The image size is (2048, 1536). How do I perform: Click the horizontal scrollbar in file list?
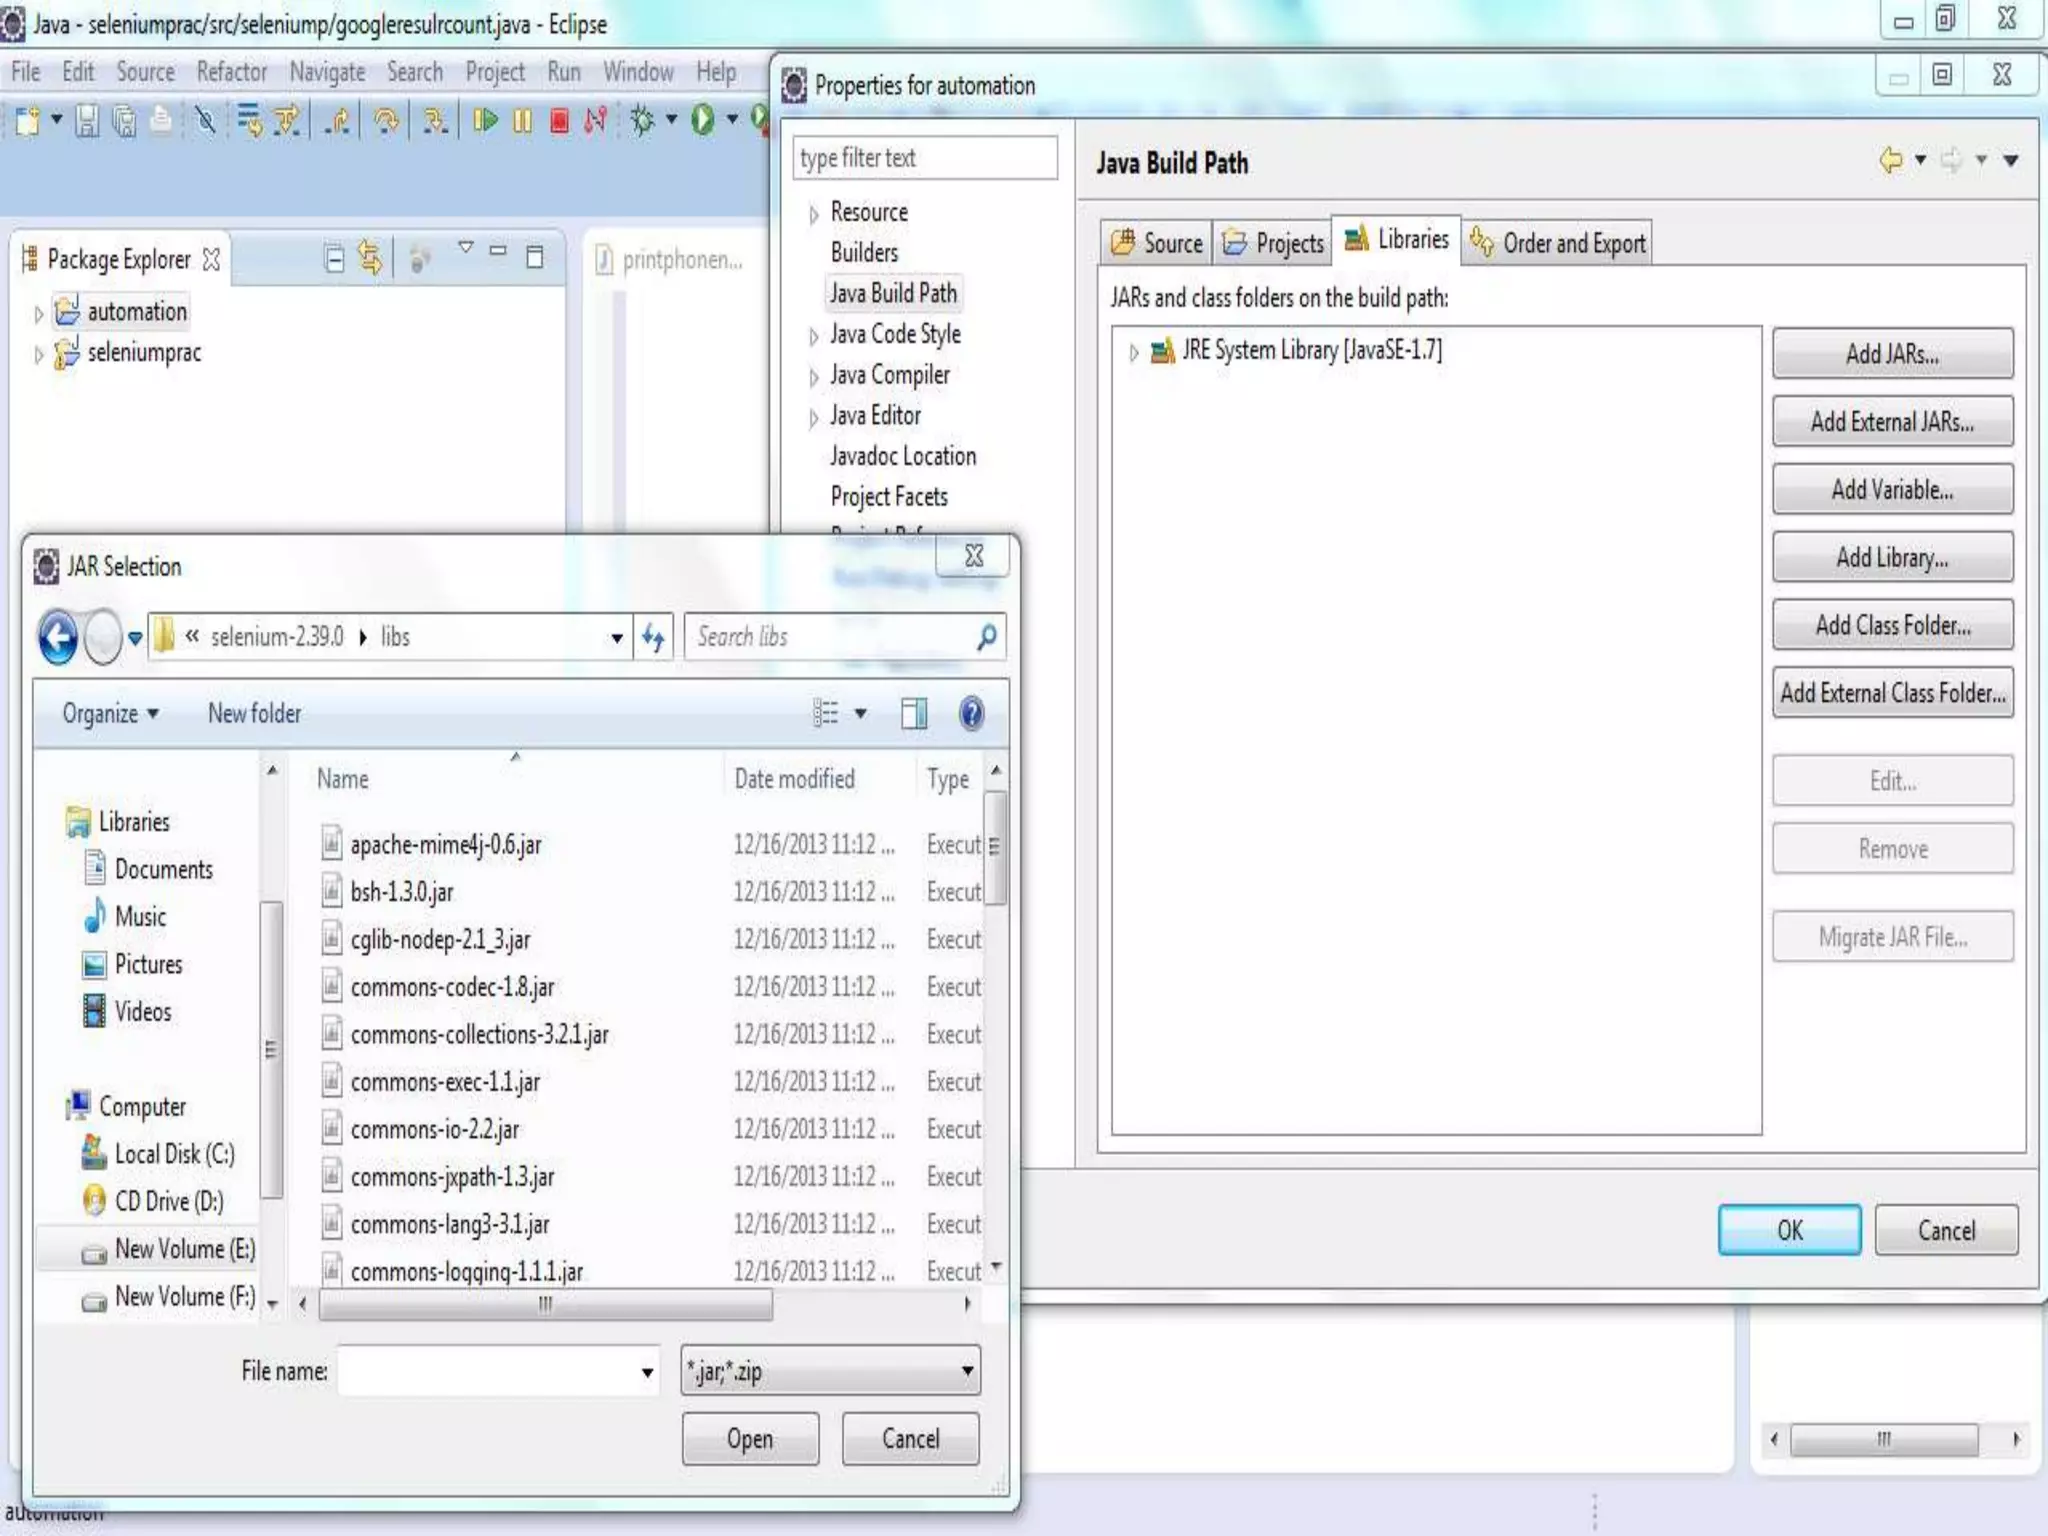coord(545,1304)
